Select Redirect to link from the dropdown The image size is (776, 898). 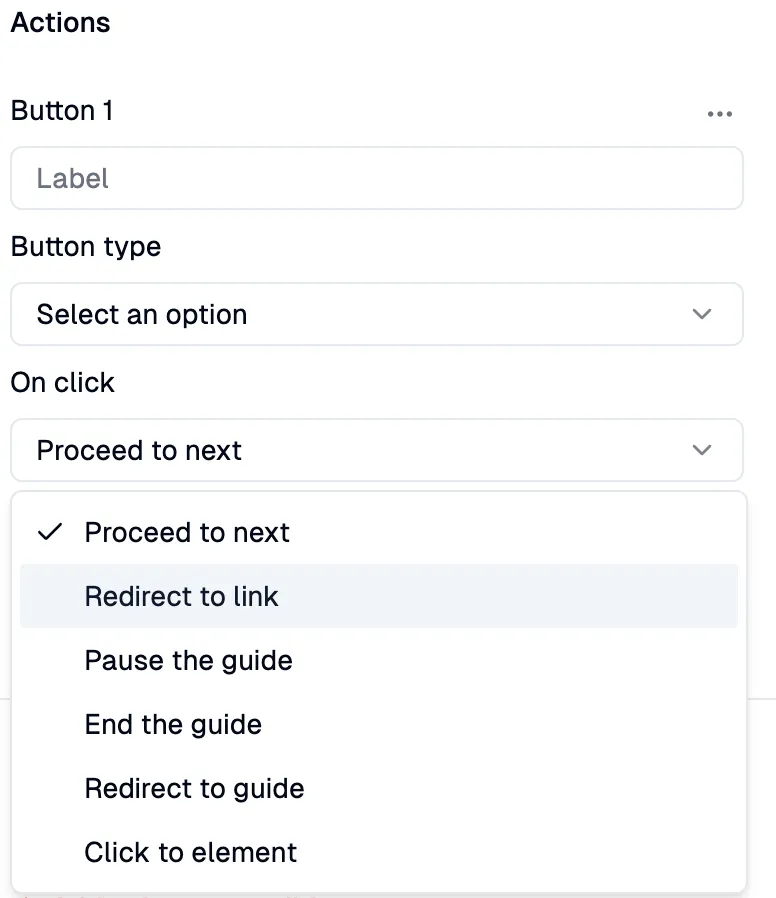(181, 596)
